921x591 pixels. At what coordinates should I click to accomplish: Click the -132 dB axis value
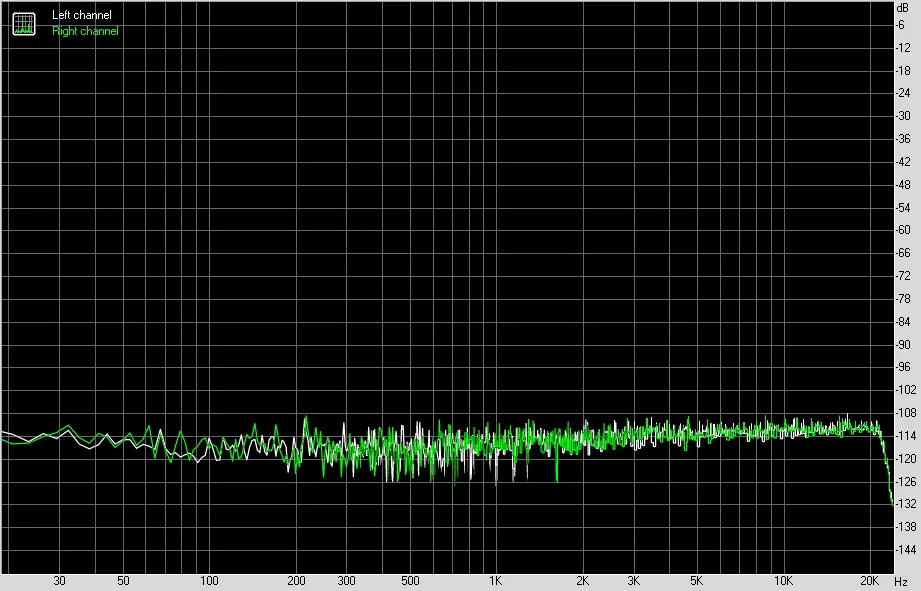point(905,503)
